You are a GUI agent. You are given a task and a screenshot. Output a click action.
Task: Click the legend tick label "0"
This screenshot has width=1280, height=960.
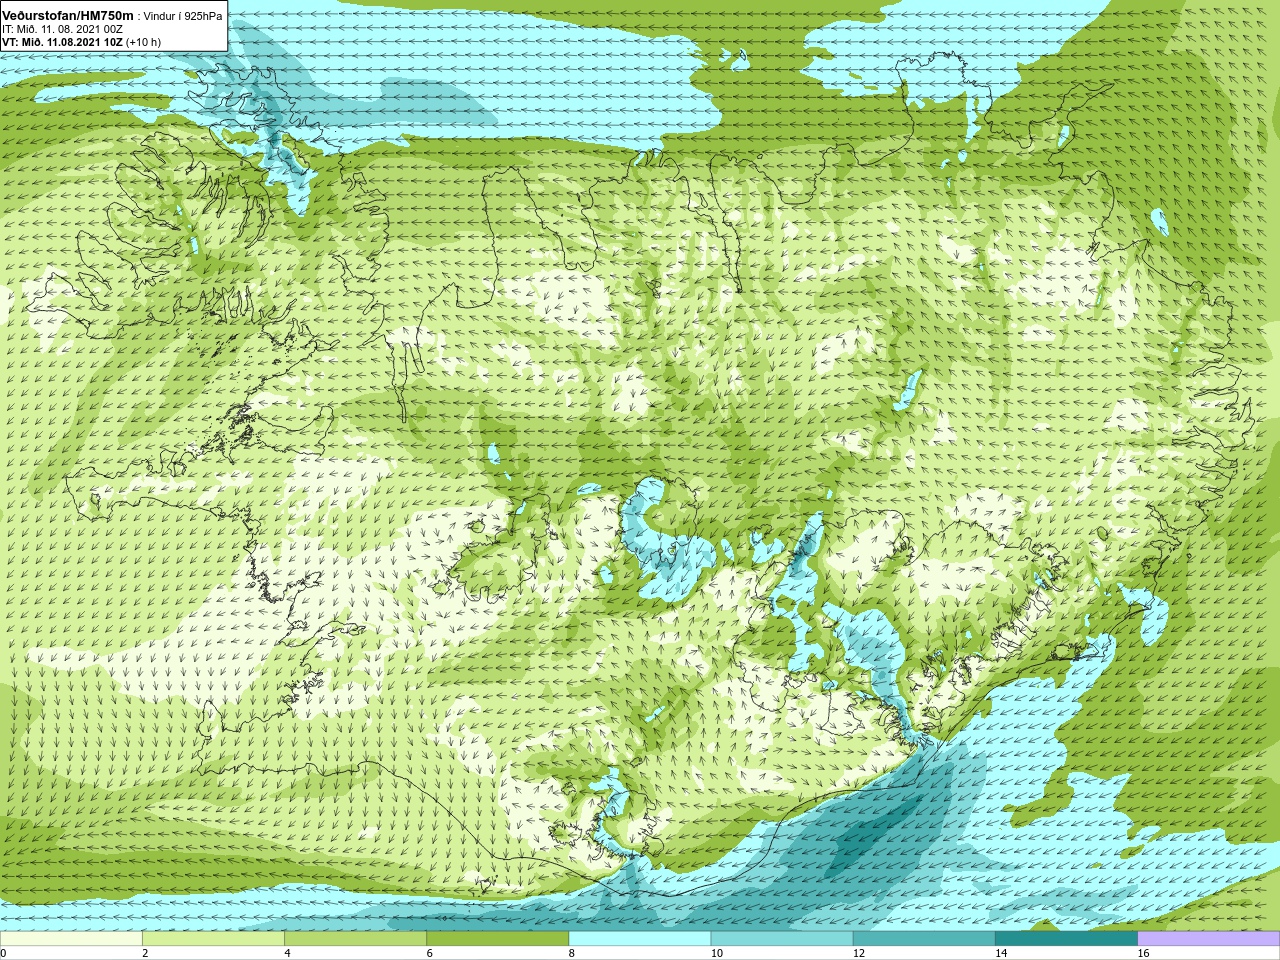coord(4,953)
